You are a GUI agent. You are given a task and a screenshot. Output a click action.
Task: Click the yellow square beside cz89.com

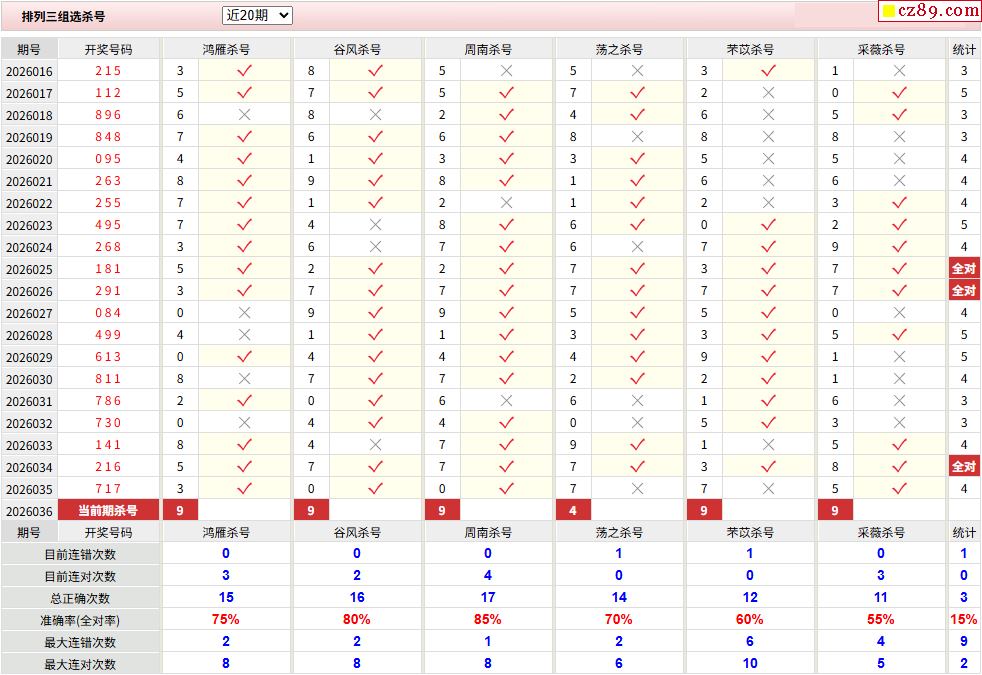[887, 12]
